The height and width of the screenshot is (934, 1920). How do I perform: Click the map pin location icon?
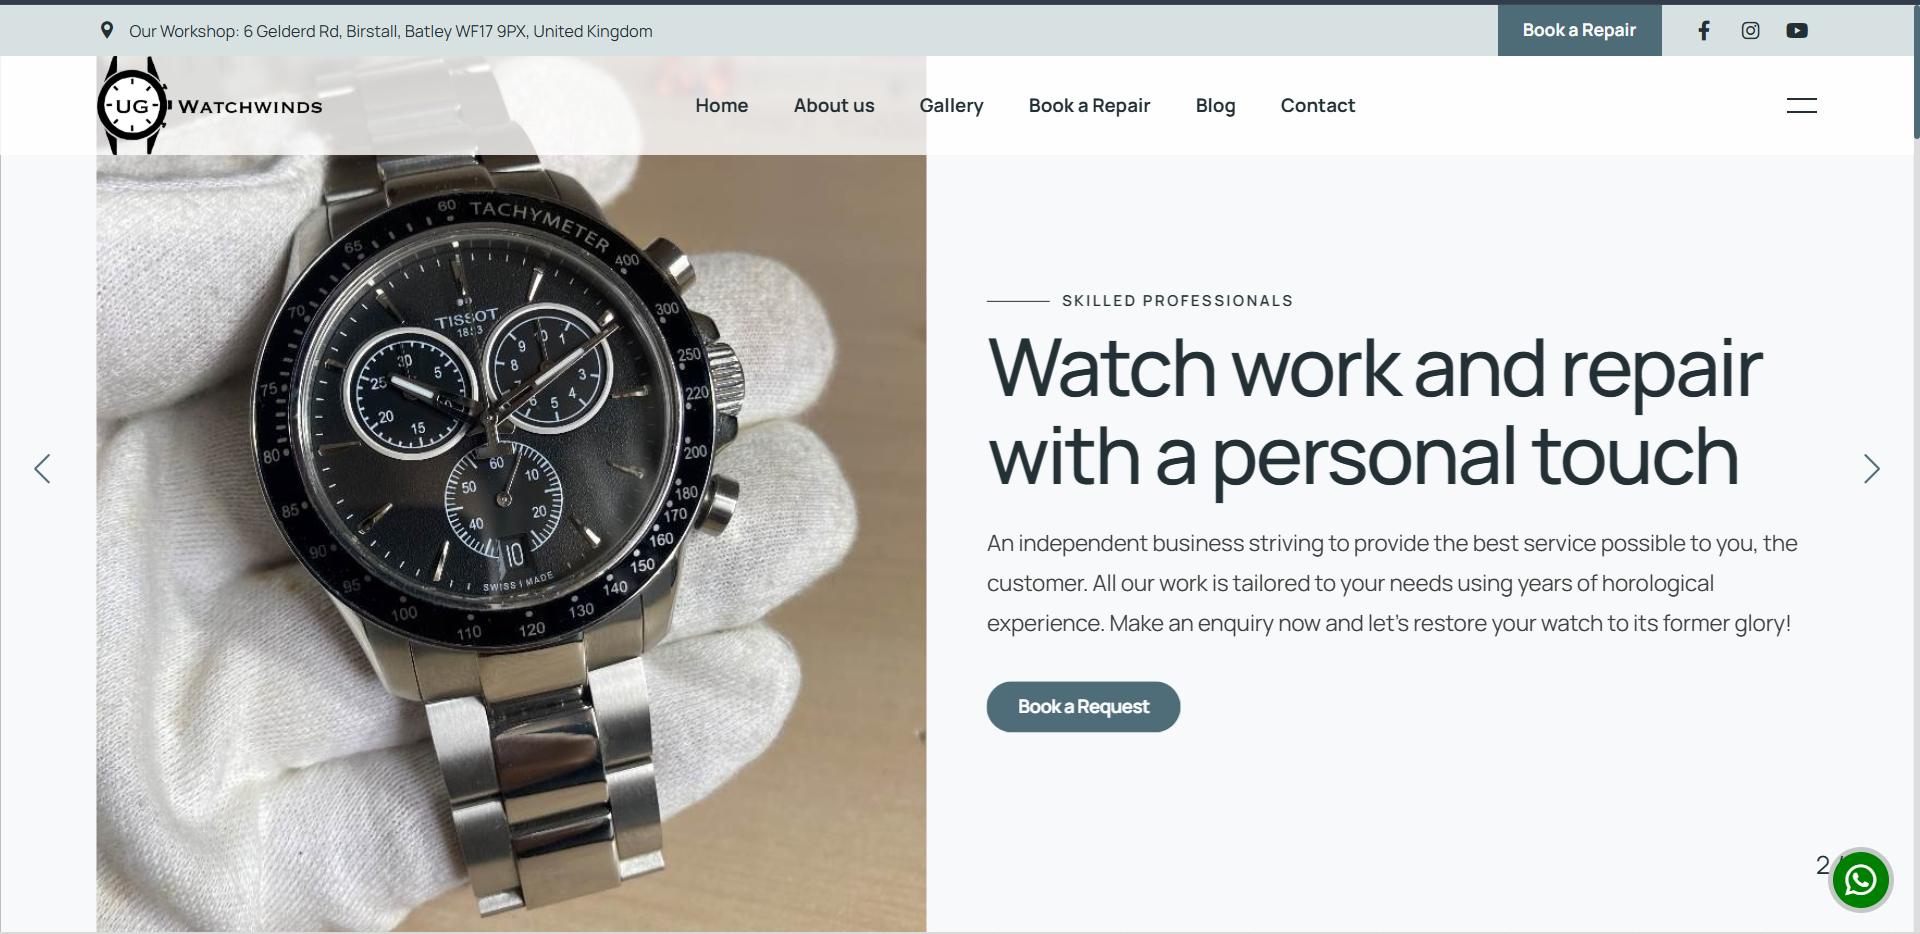107,30
